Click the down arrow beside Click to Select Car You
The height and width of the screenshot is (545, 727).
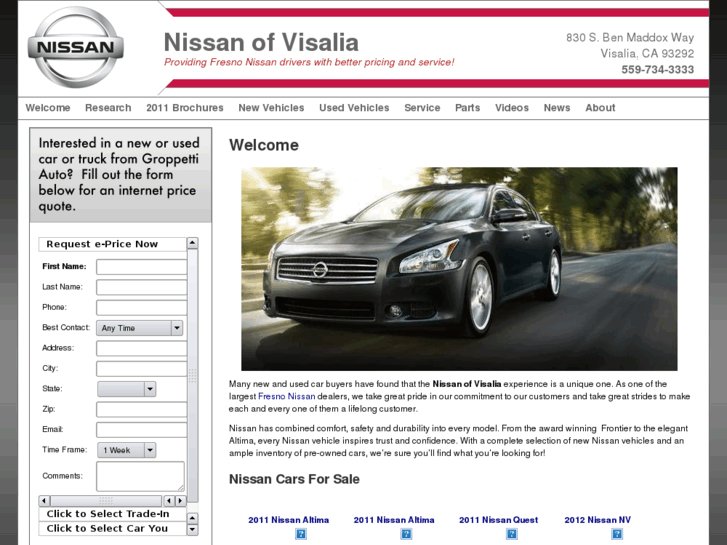coord(193,529)
